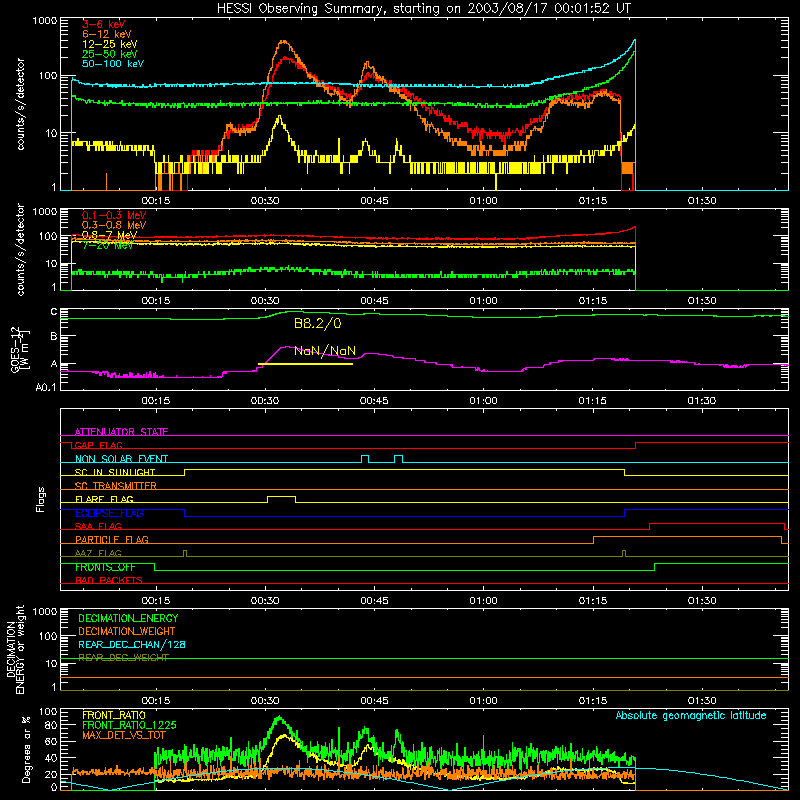Click the DECIMATION ENERGY or weight axis title
800x800 pixels.
click(15, 649)
